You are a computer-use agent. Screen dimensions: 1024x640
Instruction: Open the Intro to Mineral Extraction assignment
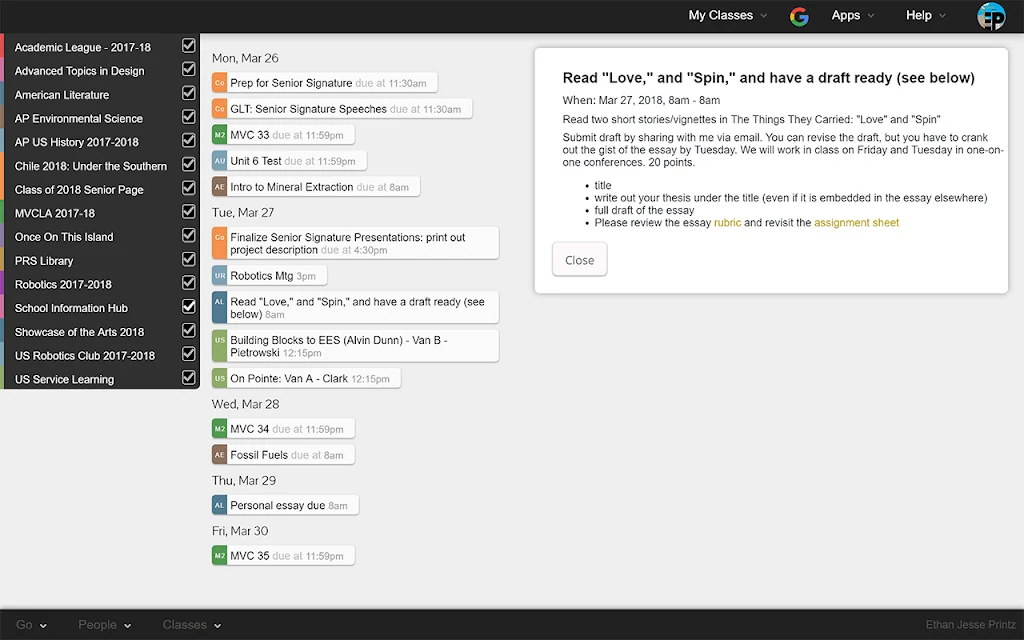click(x=316, y=187)
